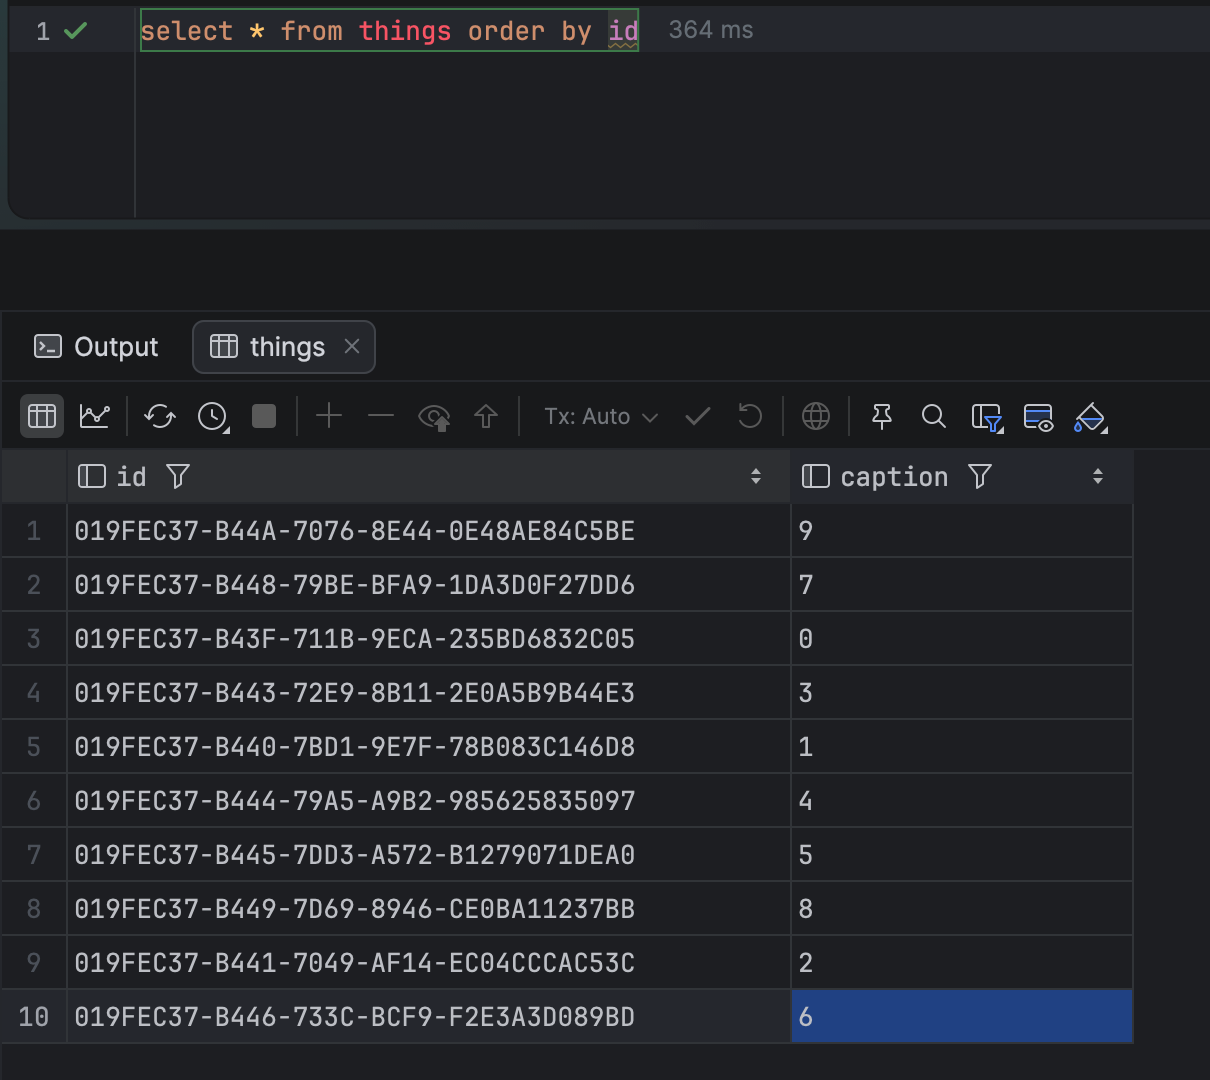This screenshot has width=1210, height=1080.
Task: Preview pending changes eye icon
Action: [x=434, y=416]
